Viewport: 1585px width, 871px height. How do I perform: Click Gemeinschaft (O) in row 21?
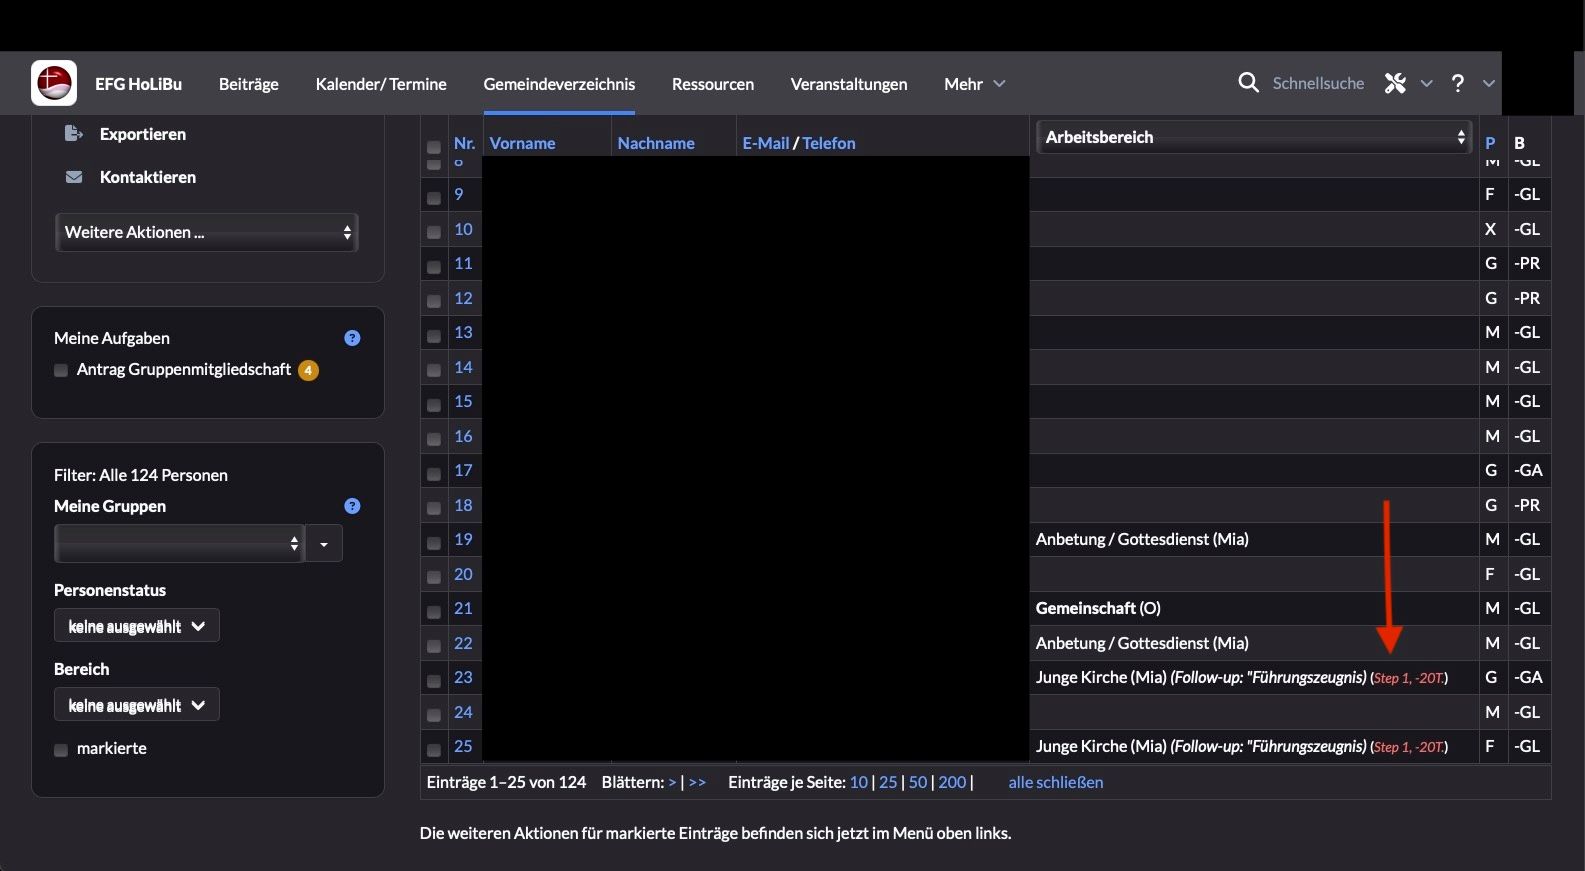tap(1098, 608)
